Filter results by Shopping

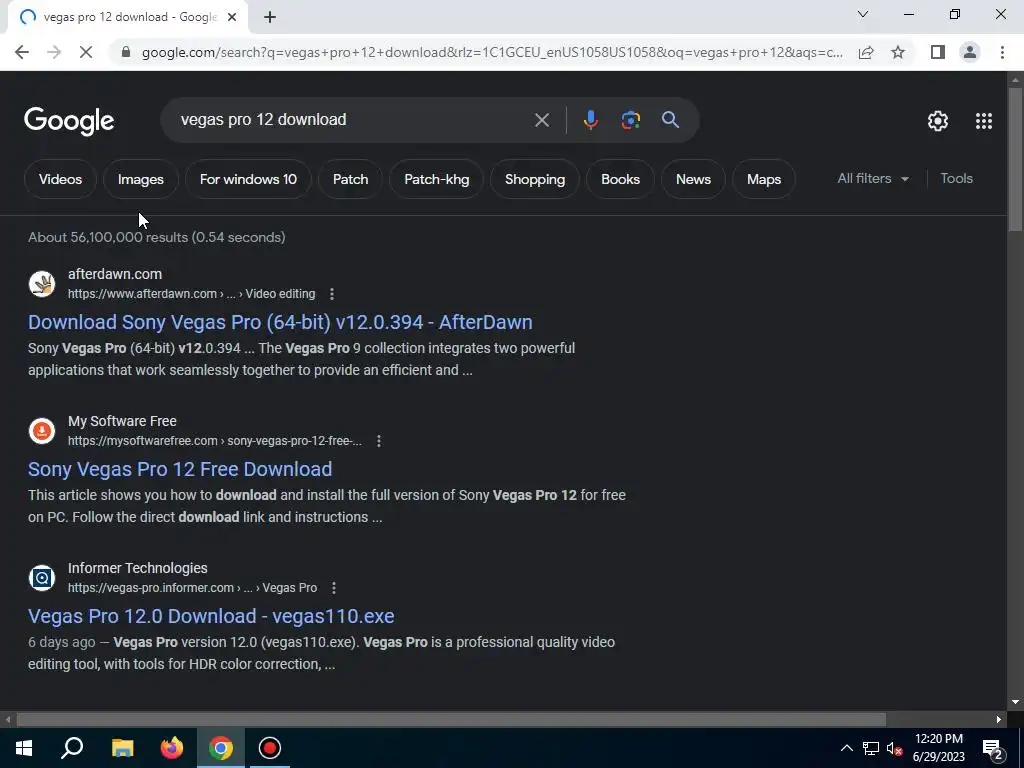pos(535,179)
